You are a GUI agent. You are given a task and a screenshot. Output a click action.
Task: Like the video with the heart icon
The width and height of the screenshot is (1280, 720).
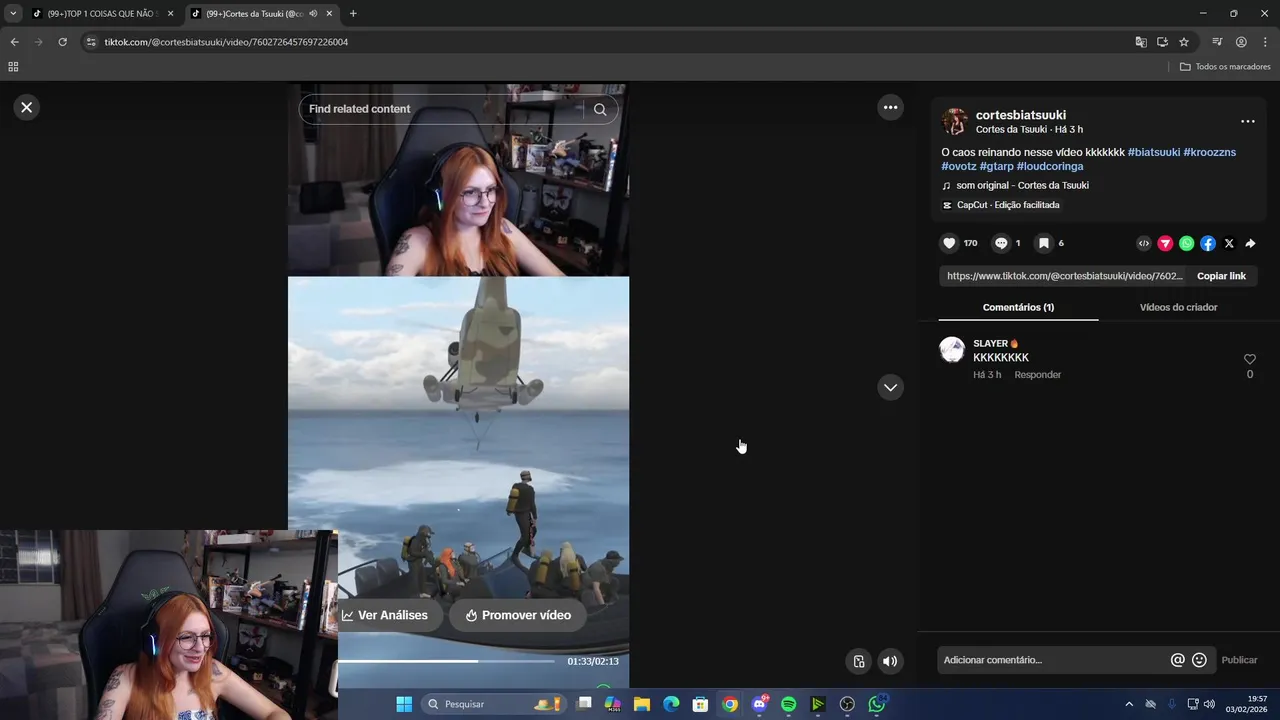click(949, 243)
